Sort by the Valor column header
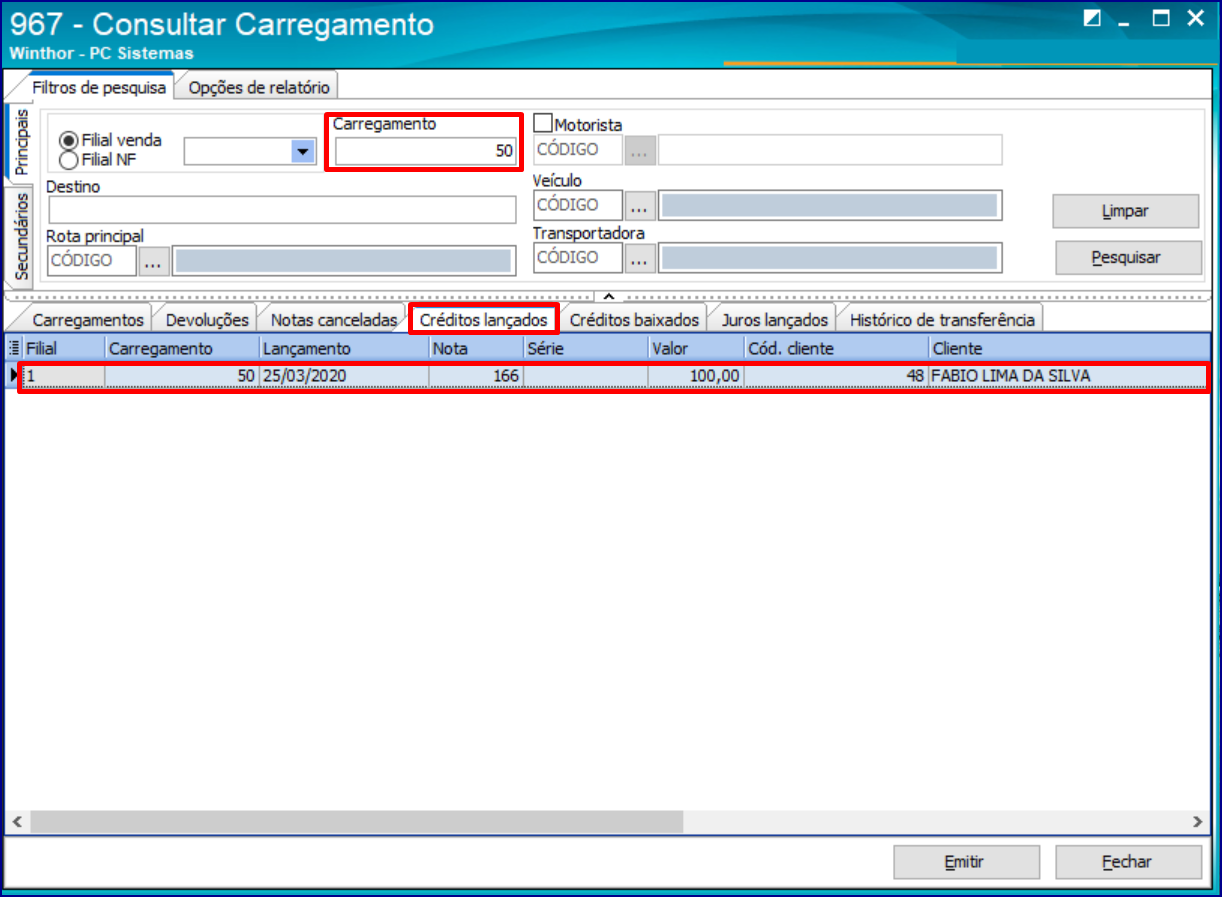Screen dimensions: 1222x897 click(x=695, y=349)
